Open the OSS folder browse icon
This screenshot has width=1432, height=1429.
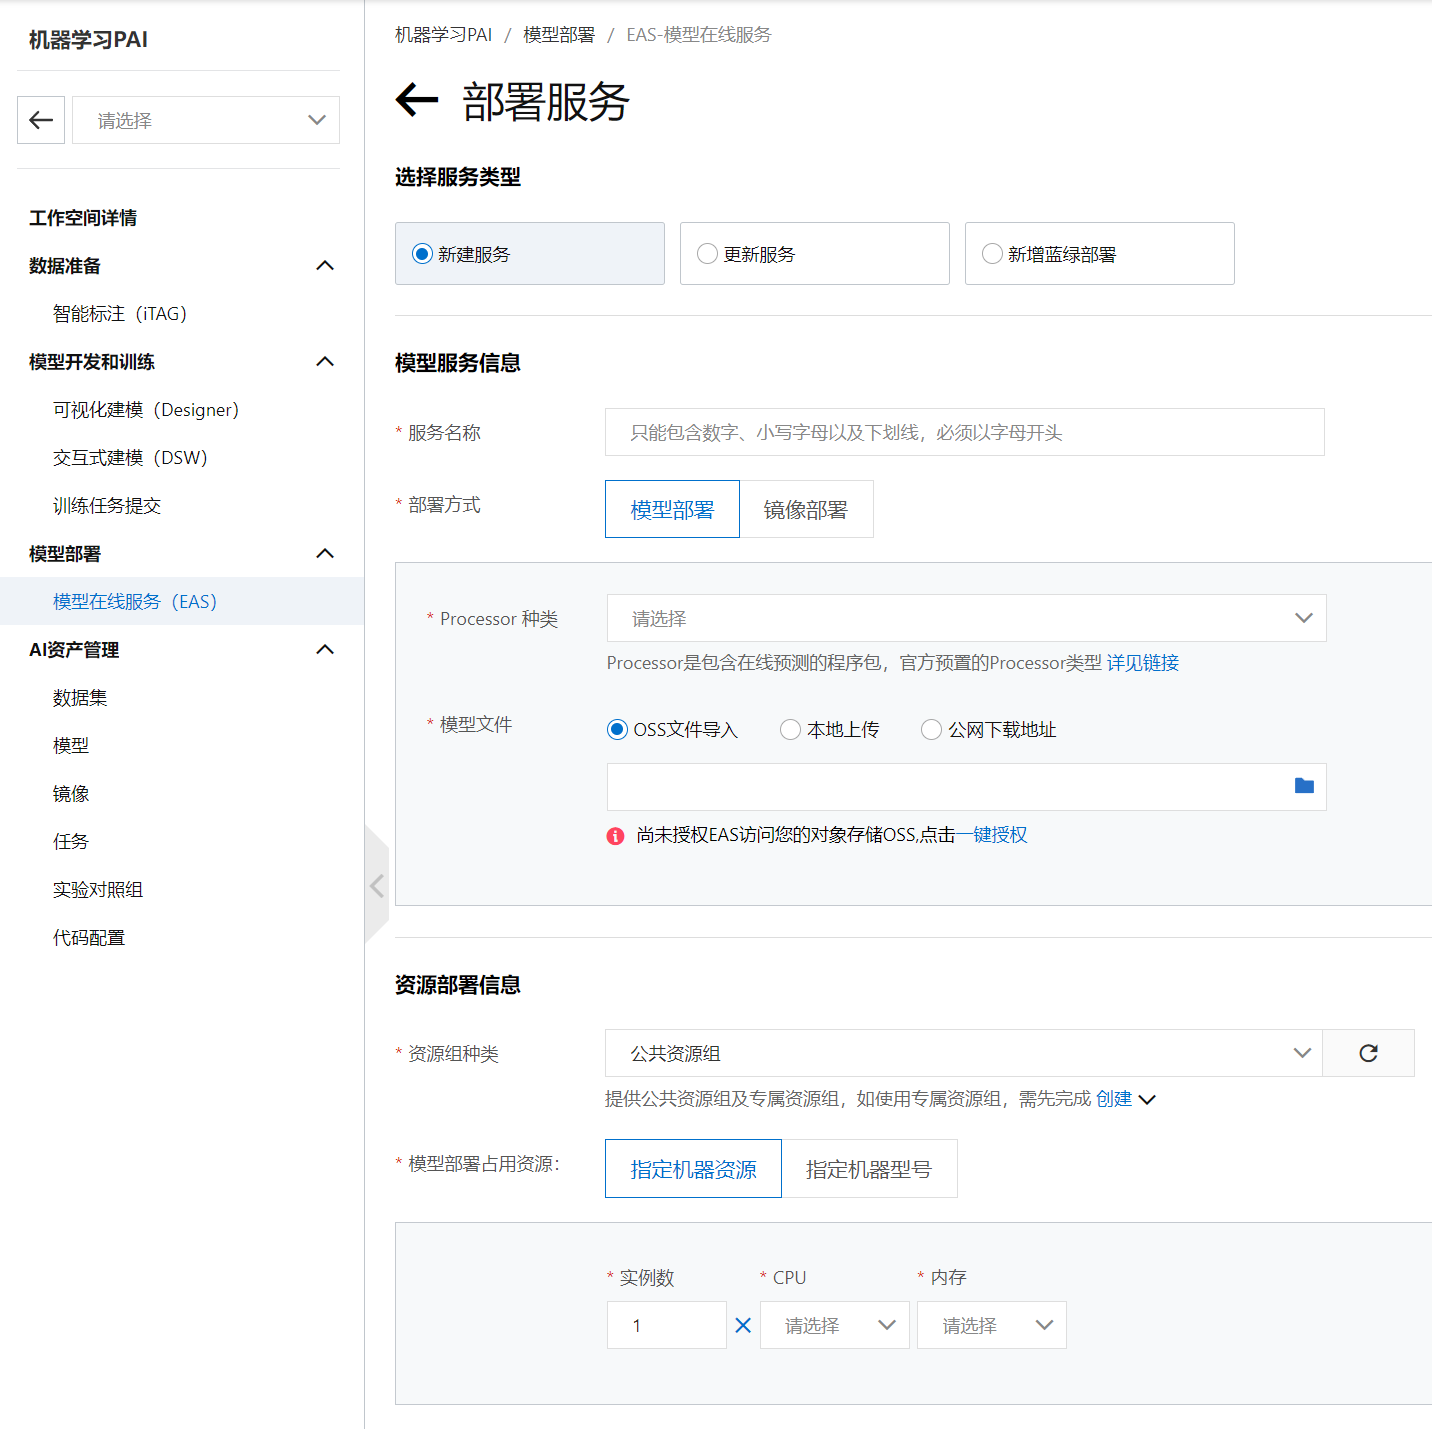click(x=1304, y=786)
